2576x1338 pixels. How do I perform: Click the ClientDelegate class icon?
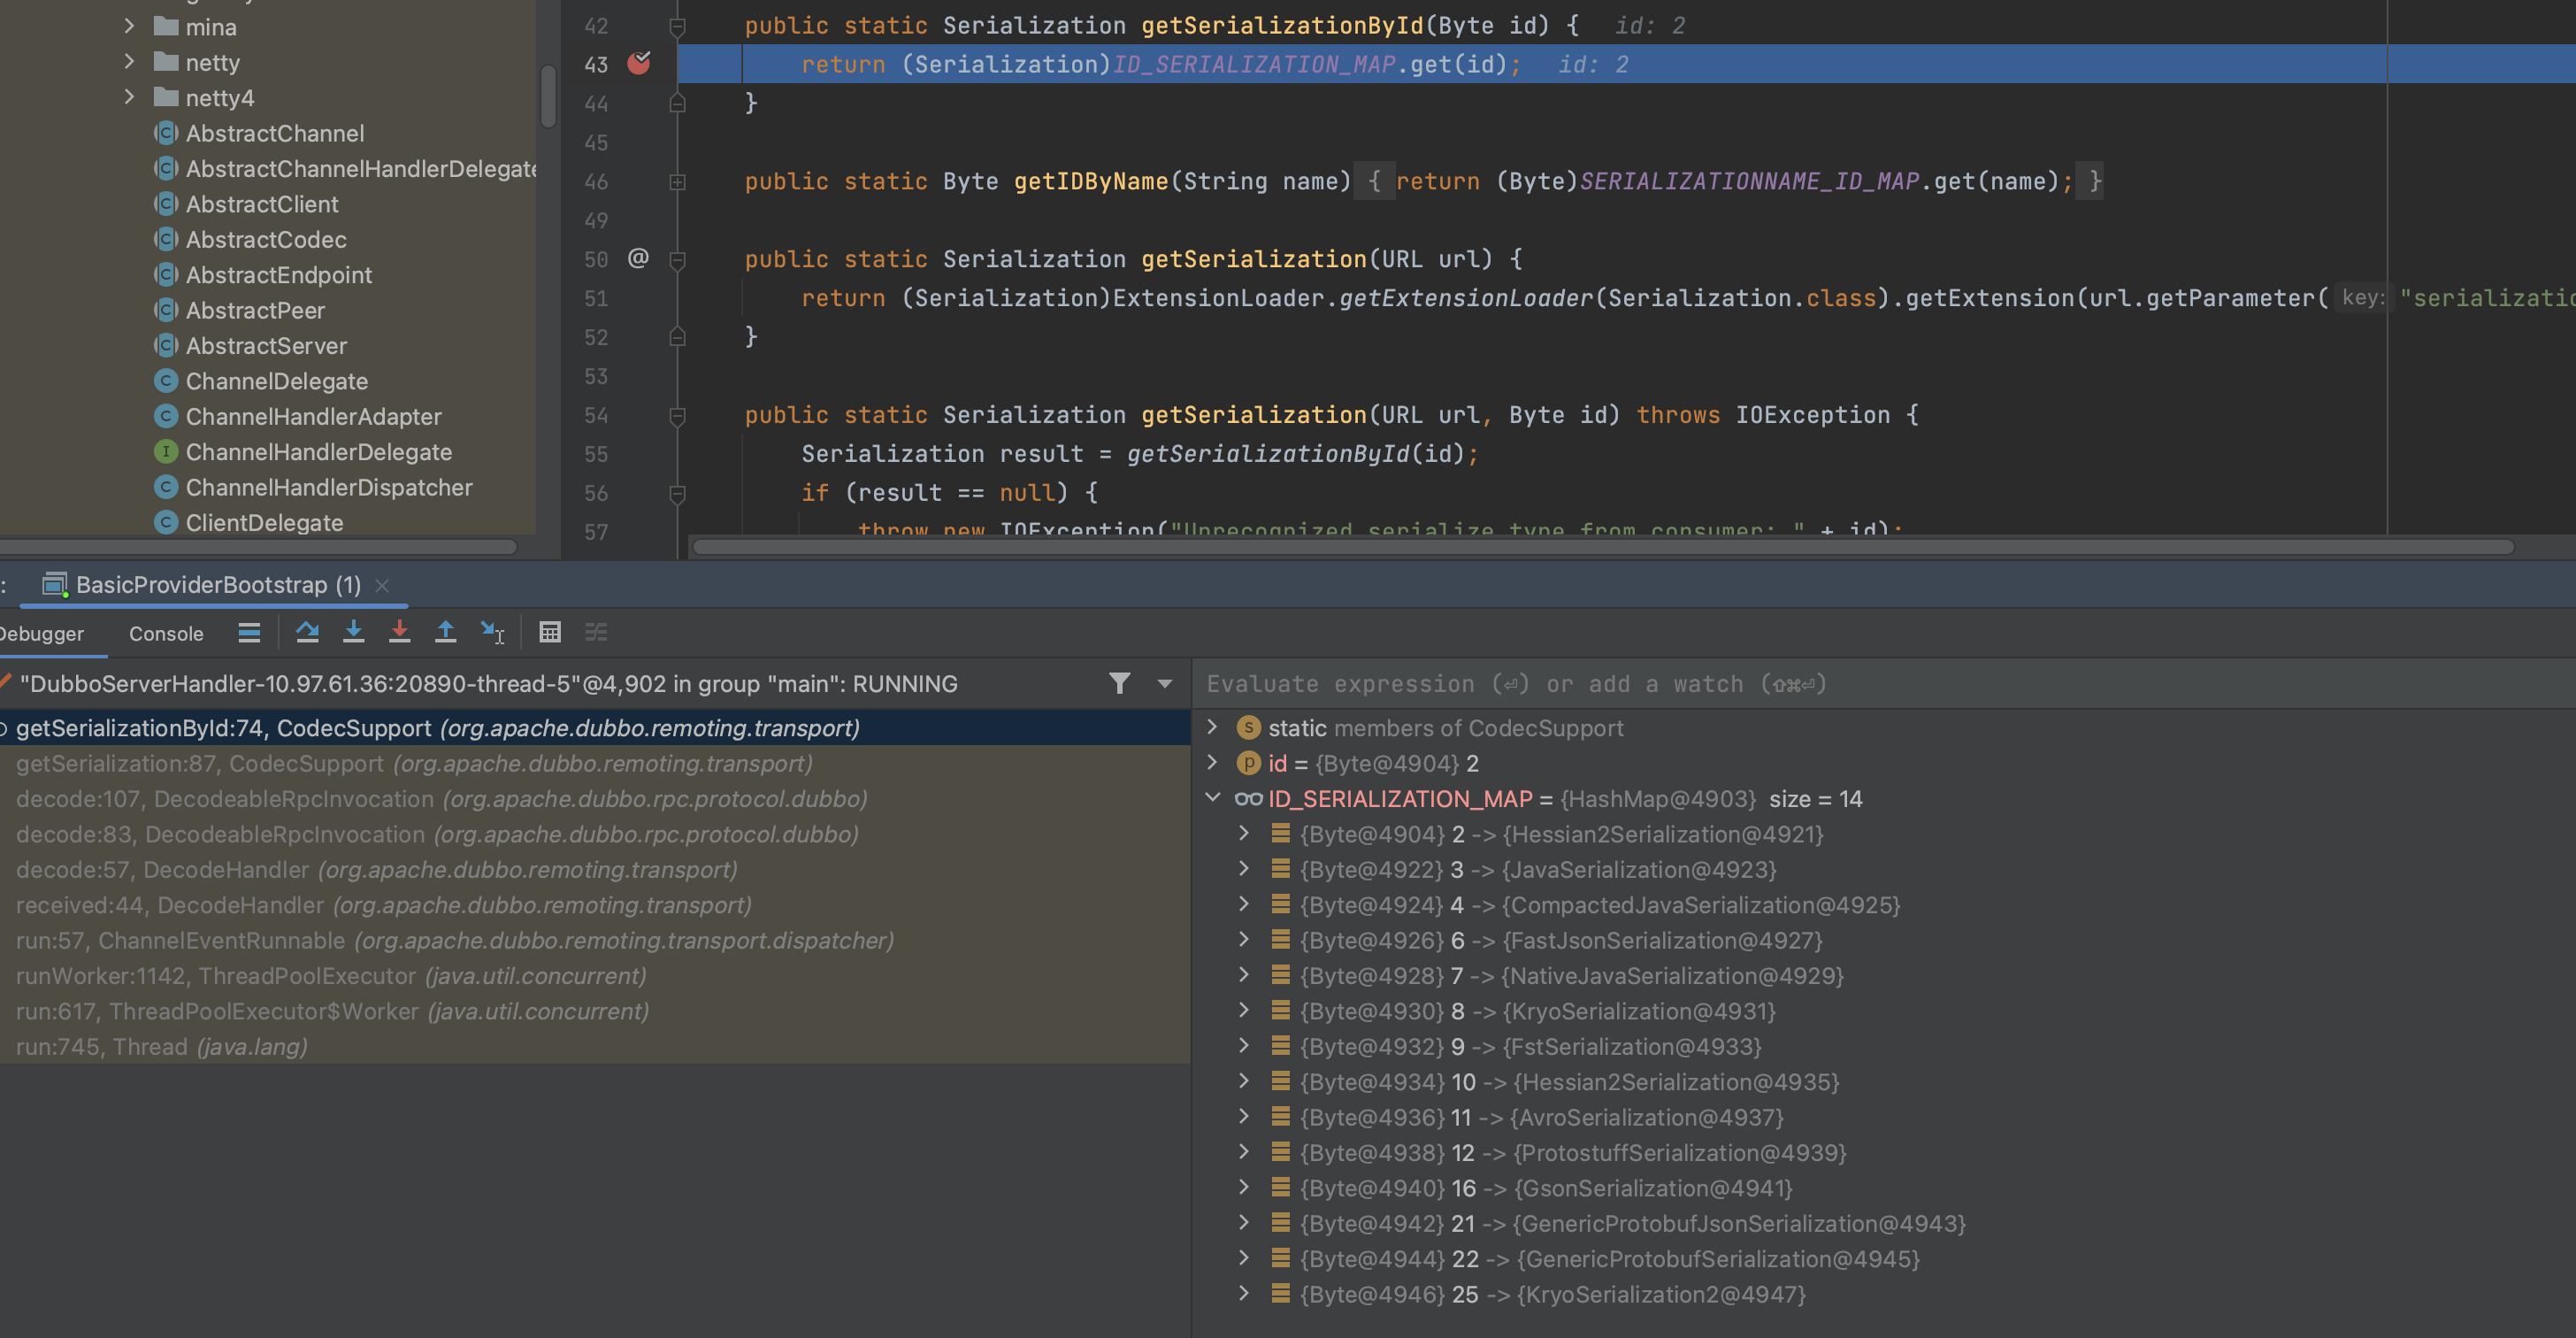click(166, 523)
